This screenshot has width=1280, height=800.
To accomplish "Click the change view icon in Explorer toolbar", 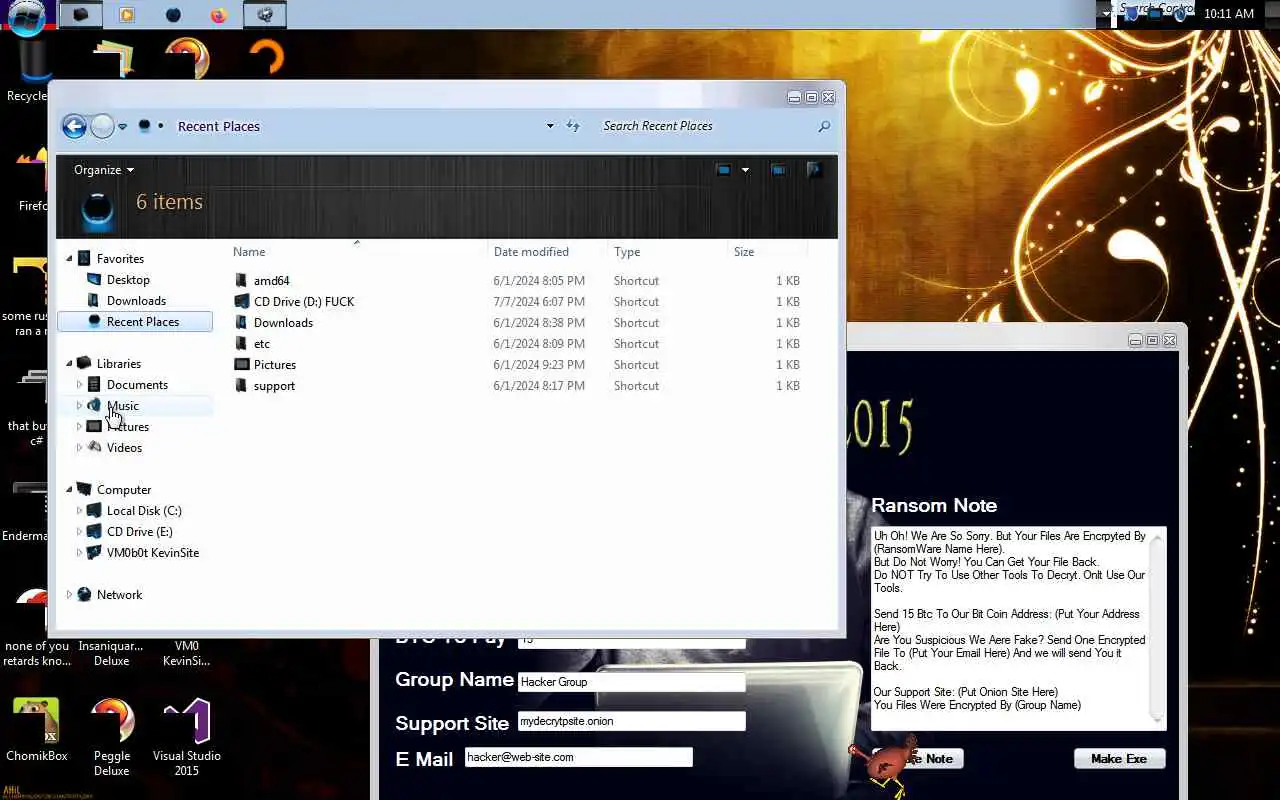I will pos(724,170).
